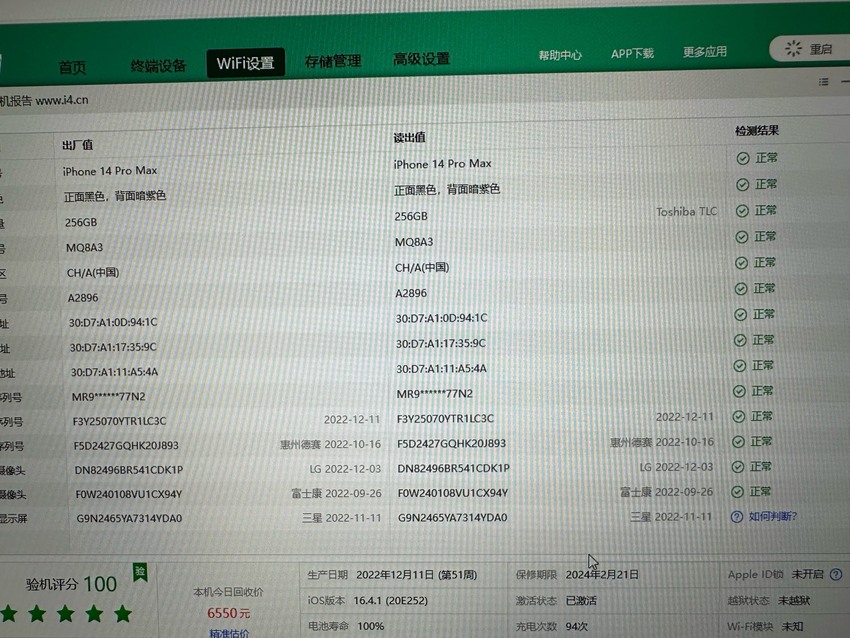Click the www.i4.cn report title text
The height and width of the screenshot is (638, 850).
(62, 100)
